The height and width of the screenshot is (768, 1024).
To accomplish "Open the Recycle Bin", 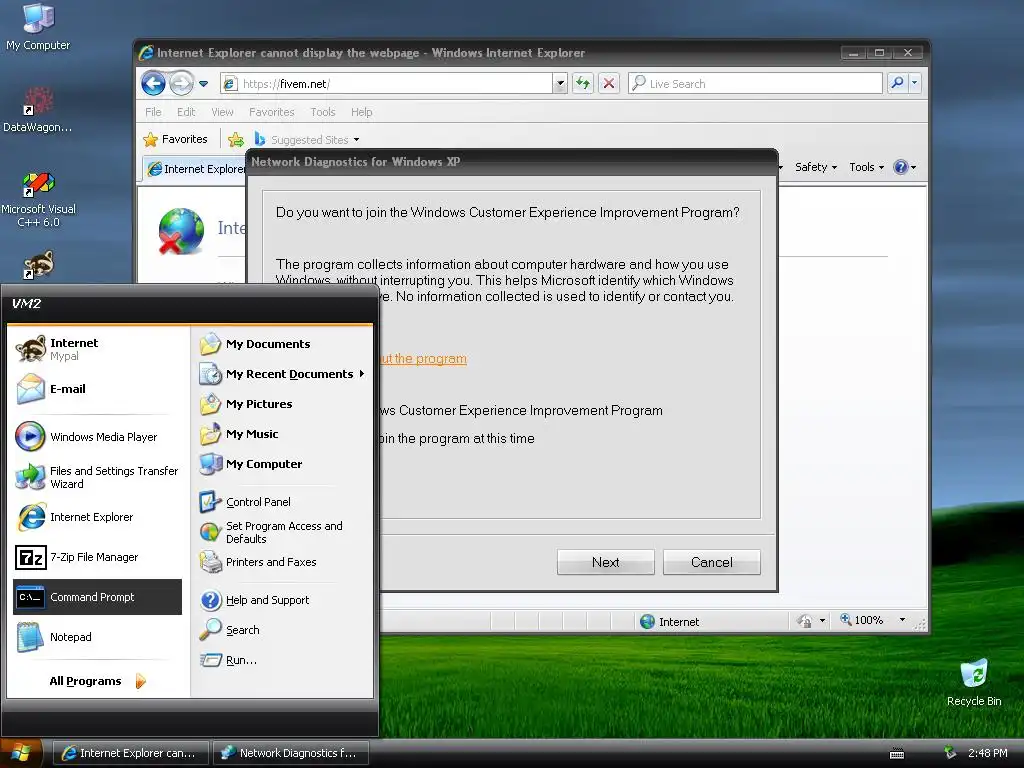I will (x=974, y=683).
